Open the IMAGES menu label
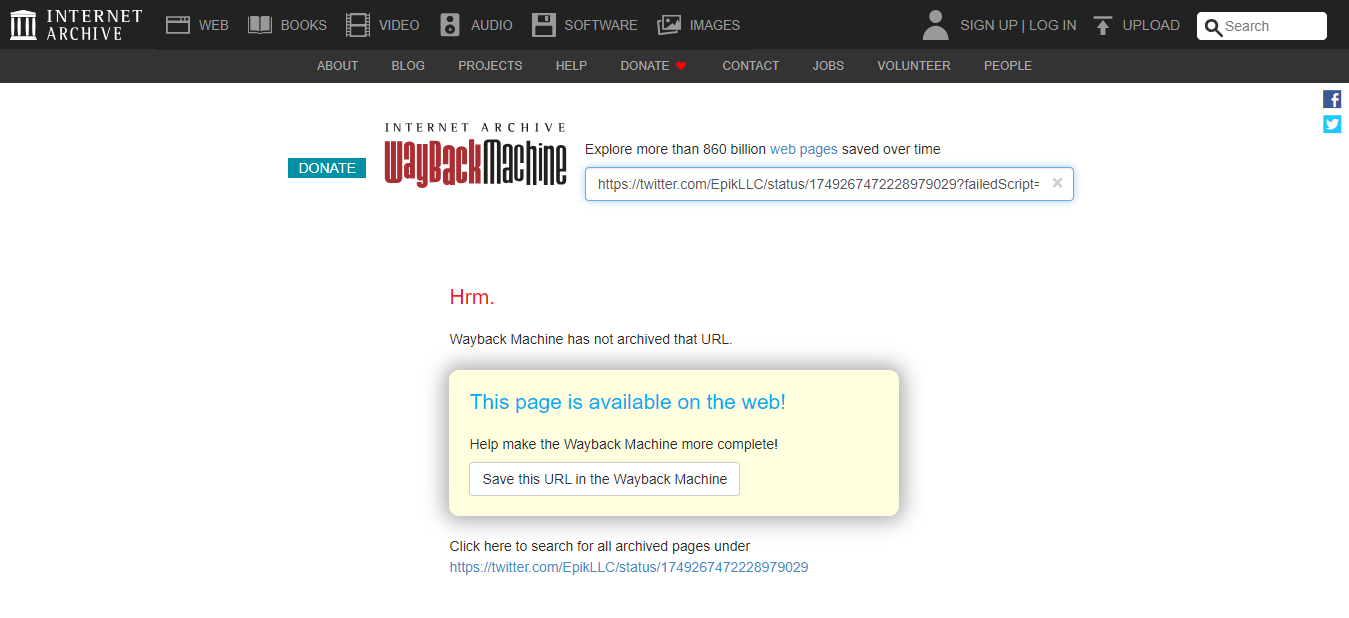 (x=715, y=25)
